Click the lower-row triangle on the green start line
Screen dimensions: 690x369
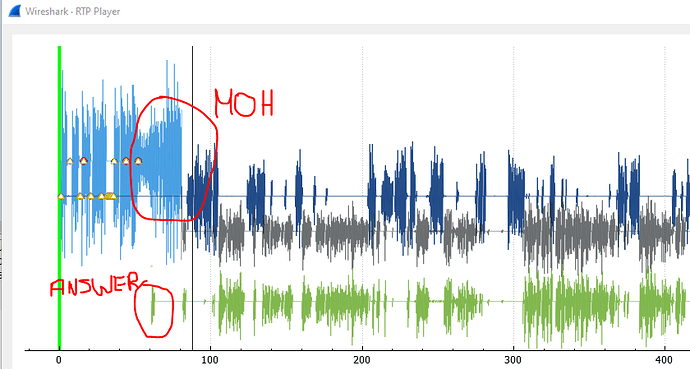(x=61, y=196)
